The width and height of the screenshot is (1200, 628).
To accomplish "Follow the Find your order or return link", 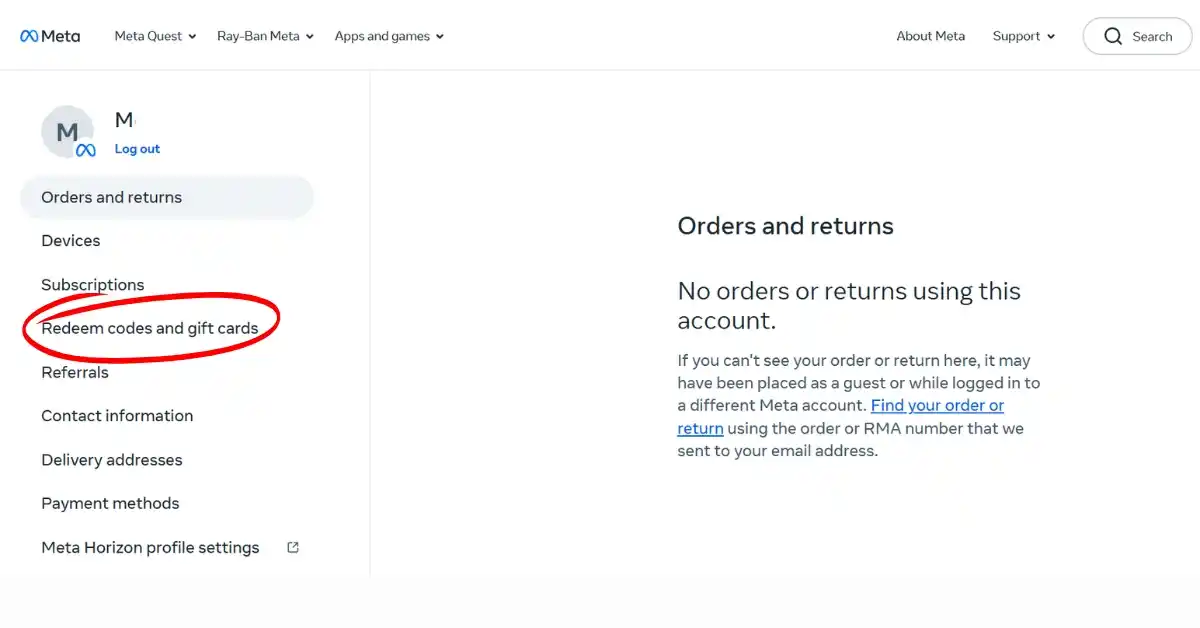I will pyautogui.click(x=937, y=405).
